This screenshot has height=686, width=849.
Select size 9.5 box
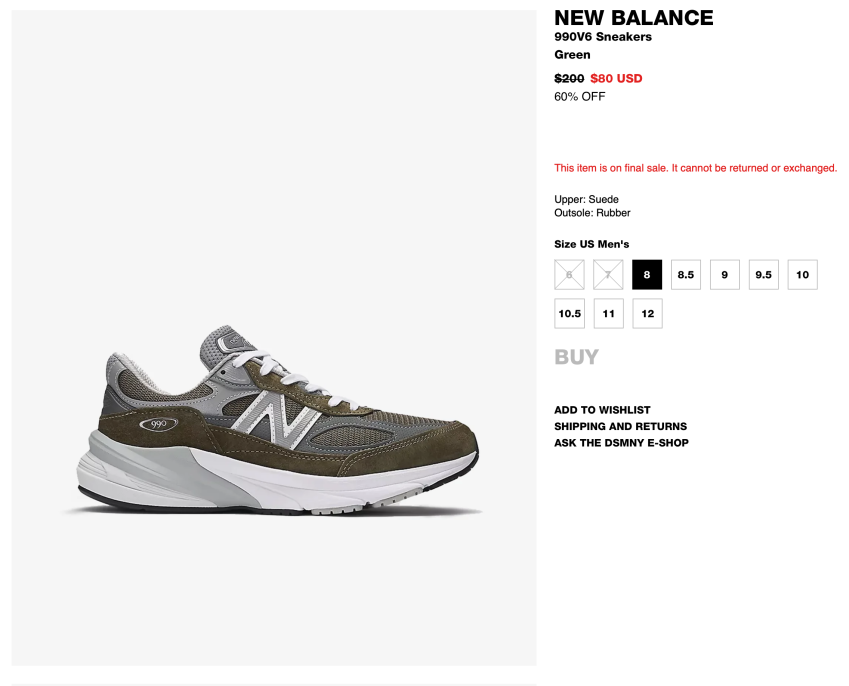coord(764,275)
